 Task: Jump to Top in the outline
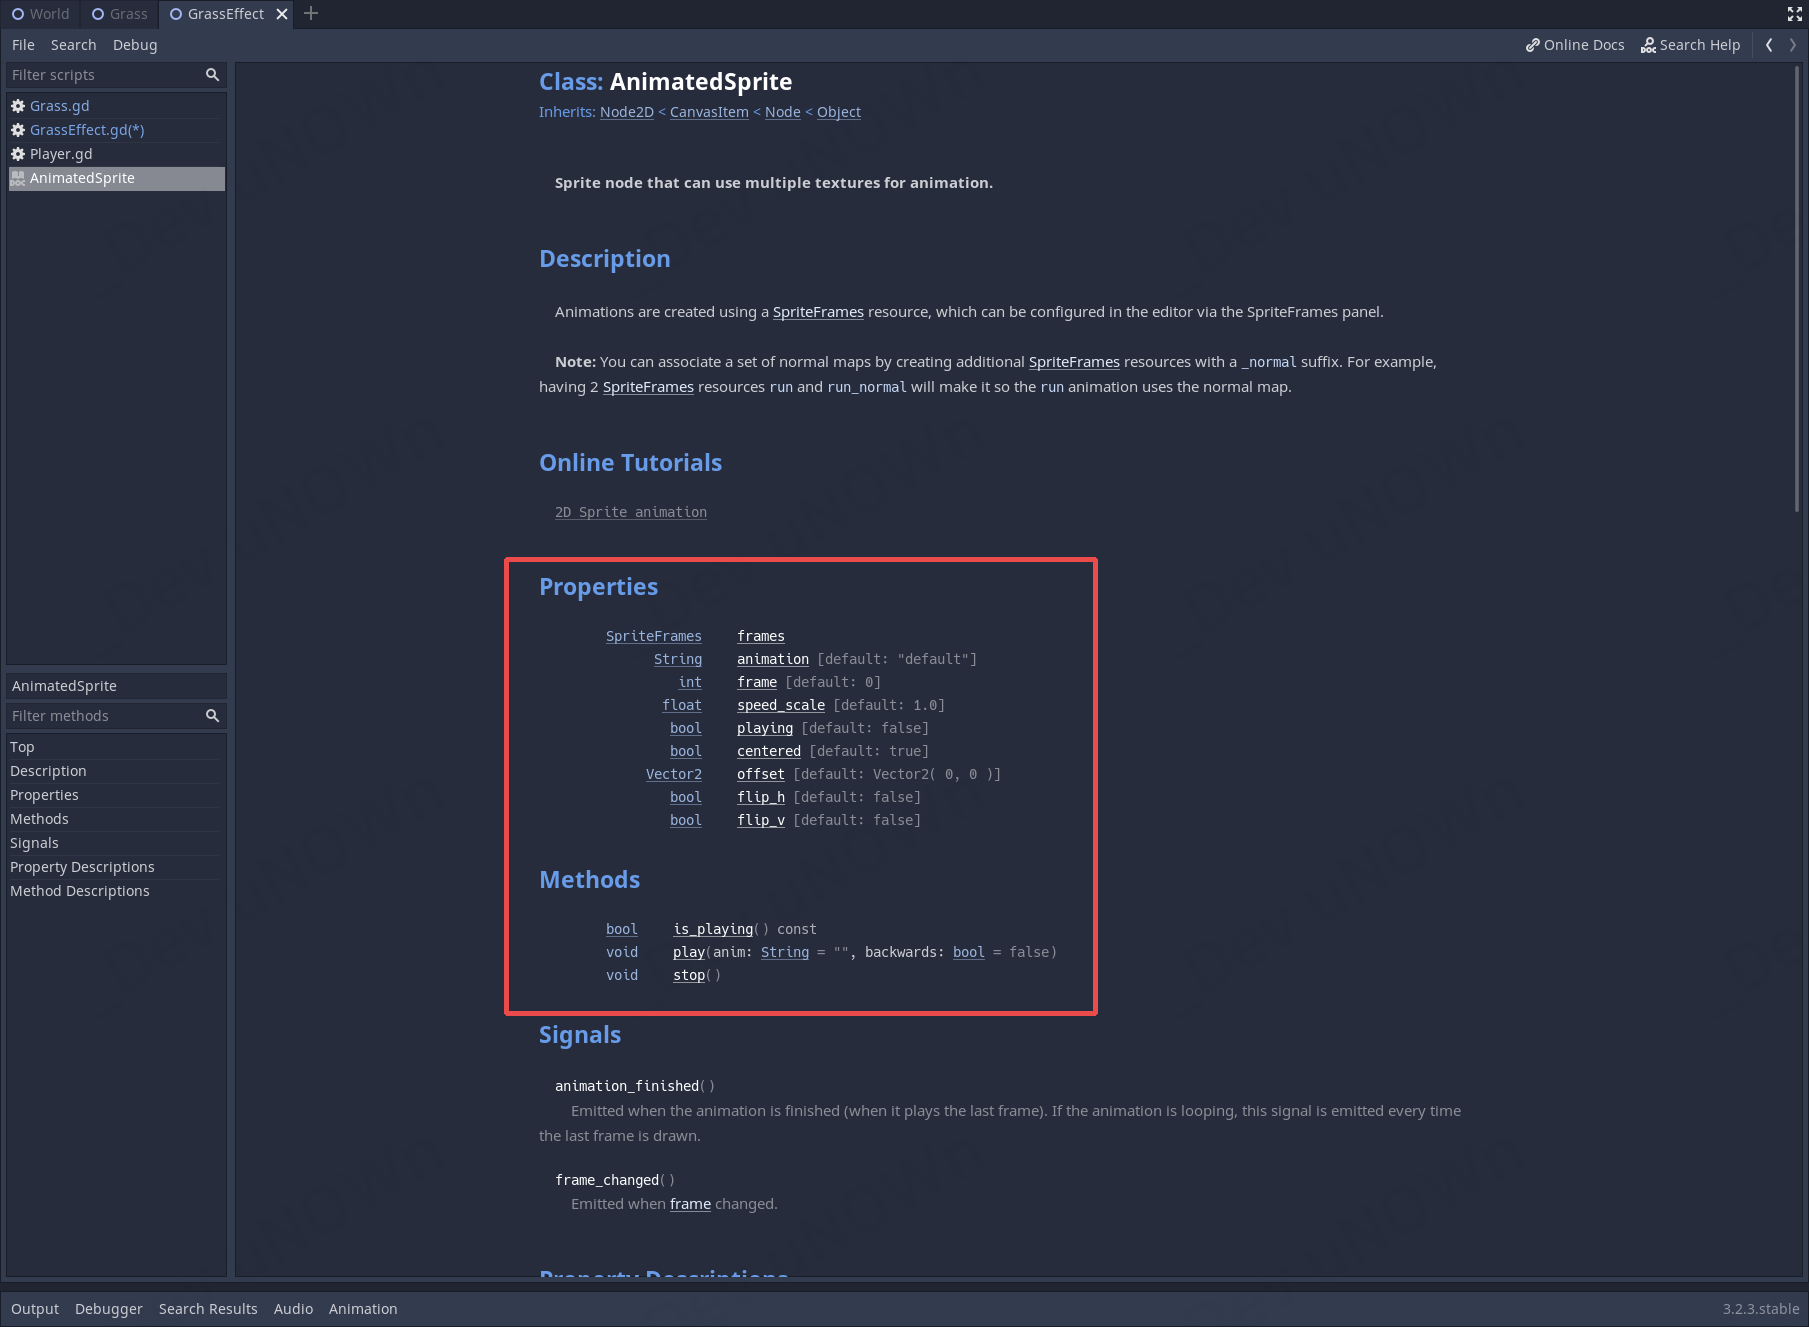point(116,747)
